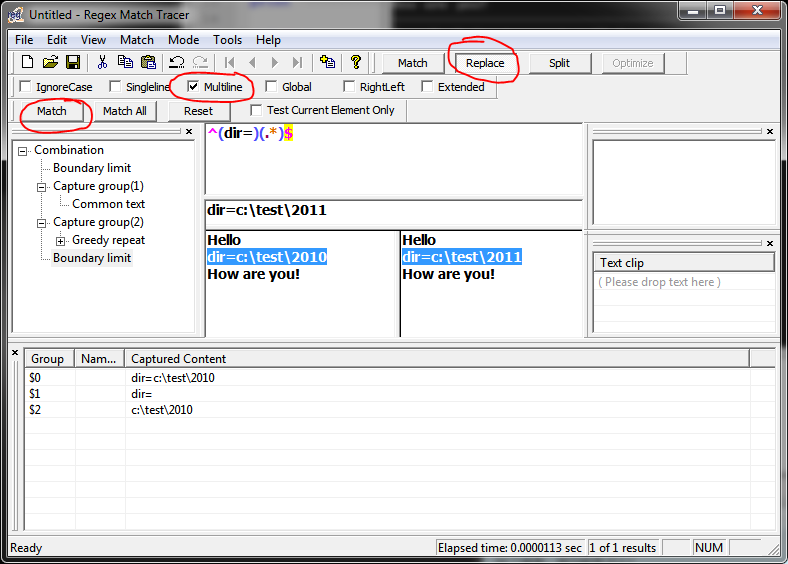Screen dimensions: 788x564
Task: Open the File menu
Action: [x=24, y=40]
